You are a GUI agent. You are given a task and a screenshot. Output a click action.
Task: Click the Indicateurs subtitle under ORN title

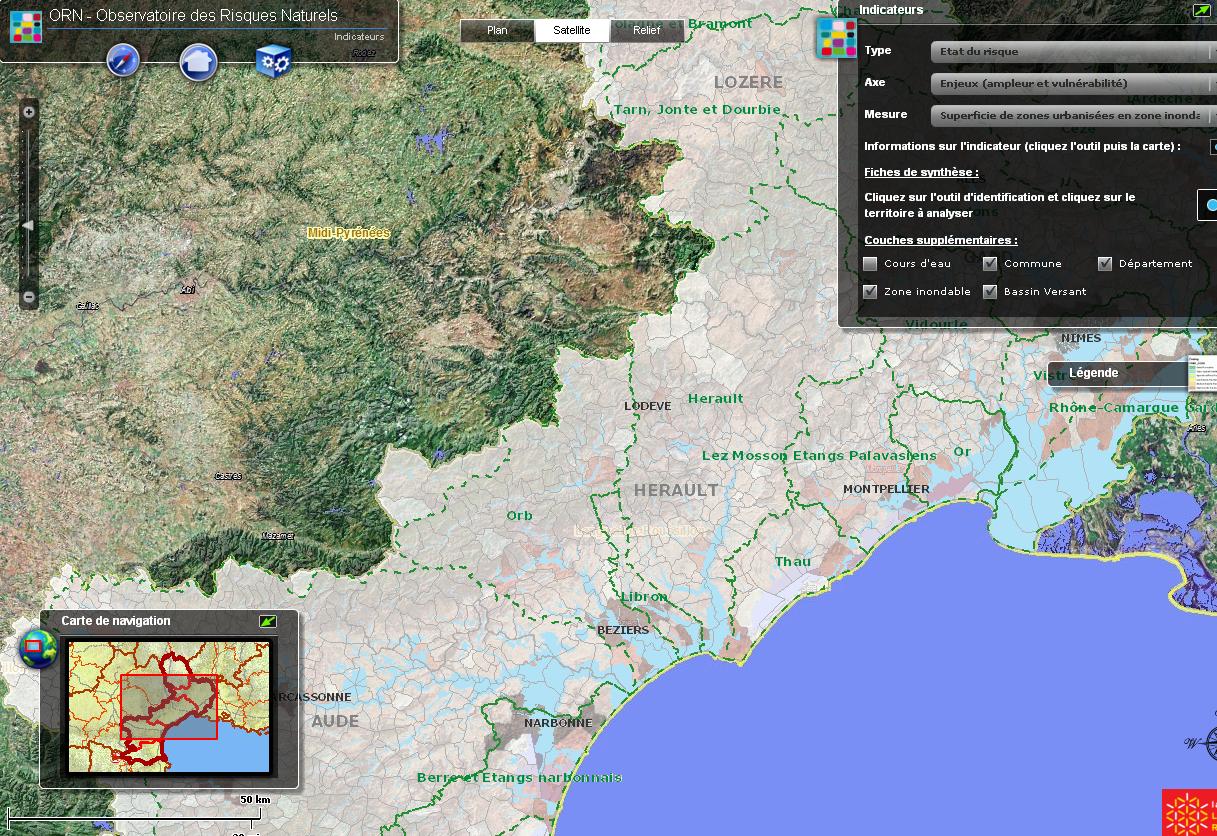click(359, 37)
